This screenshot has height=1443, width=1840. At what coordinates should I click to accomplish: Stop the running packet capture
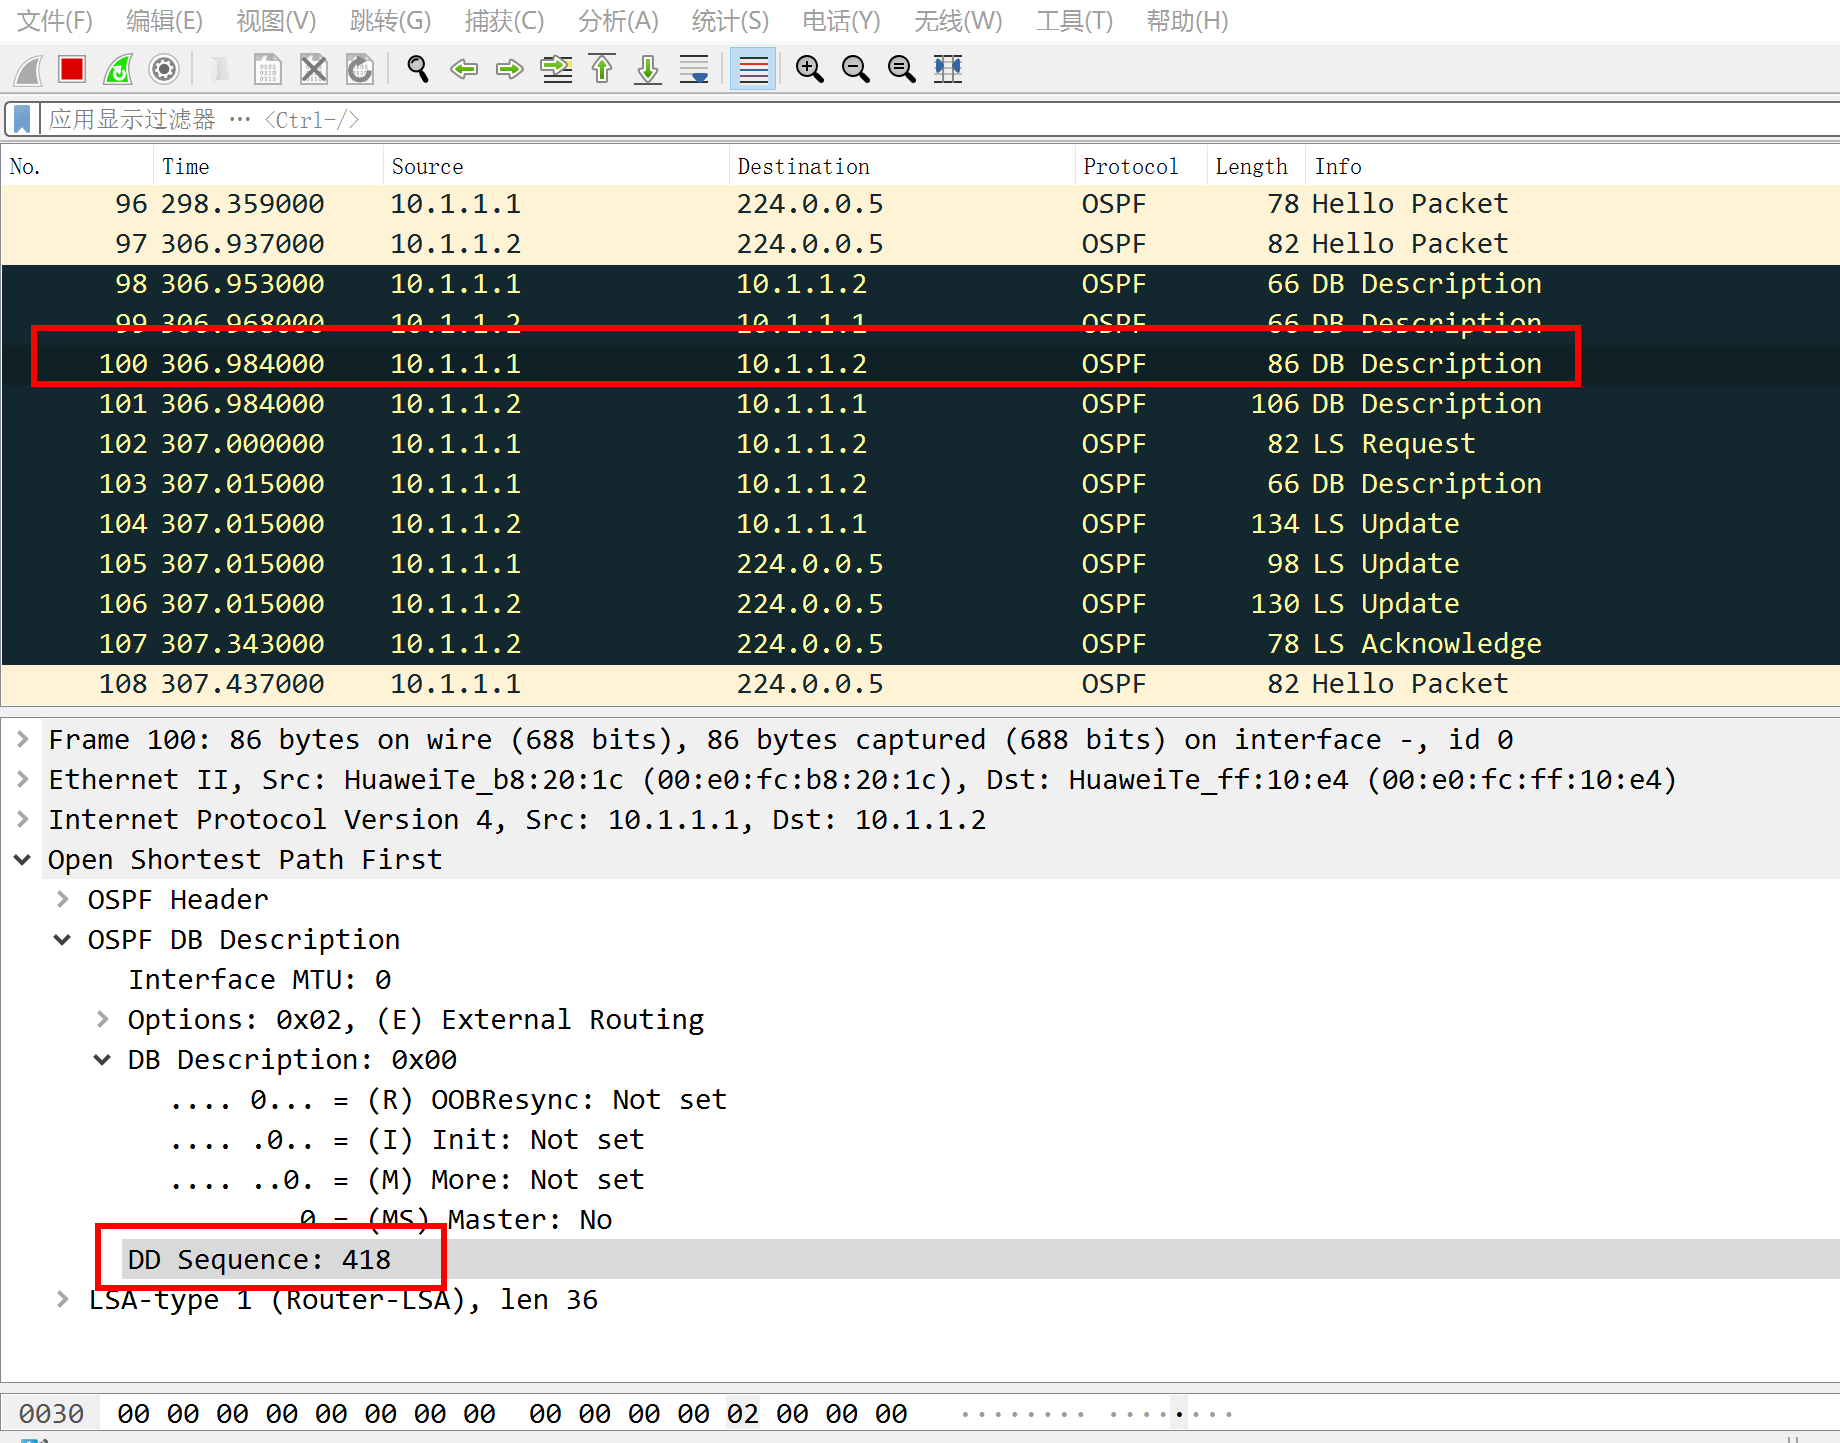tap(72, 69)
